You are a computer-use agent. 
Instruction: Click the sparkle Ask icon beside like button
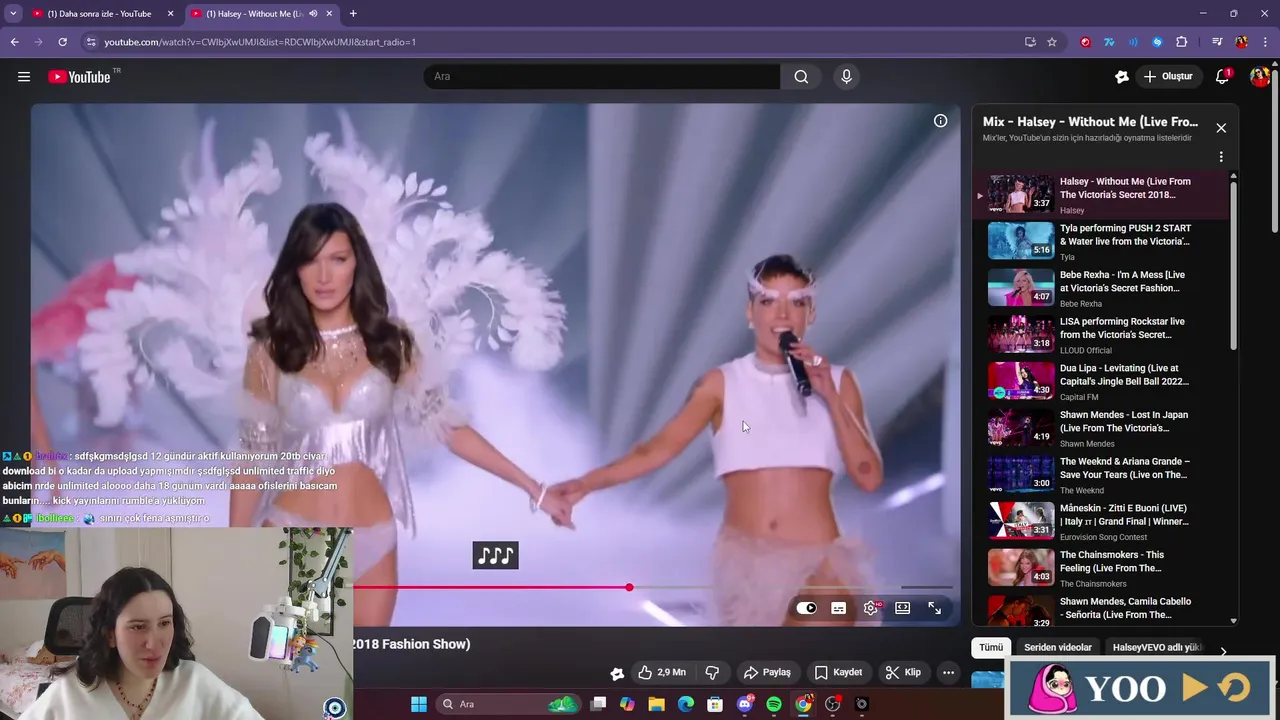[x=617, y=673]
